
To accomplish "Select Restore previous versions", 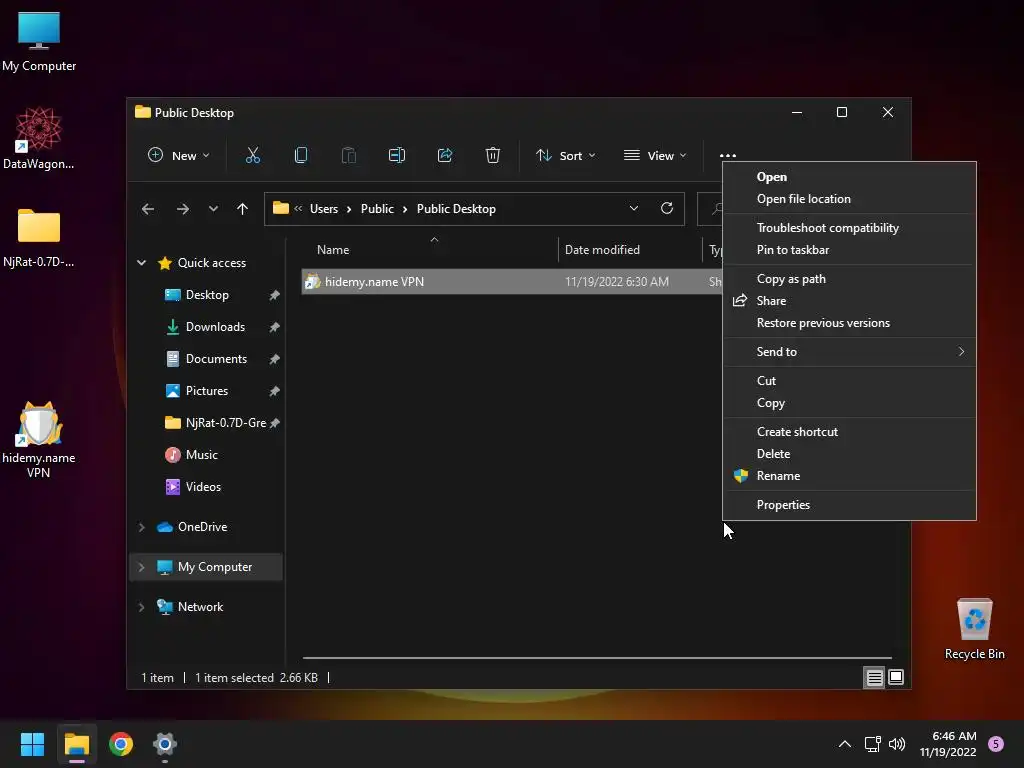I will pyautogui.click(x=849, y=323).
